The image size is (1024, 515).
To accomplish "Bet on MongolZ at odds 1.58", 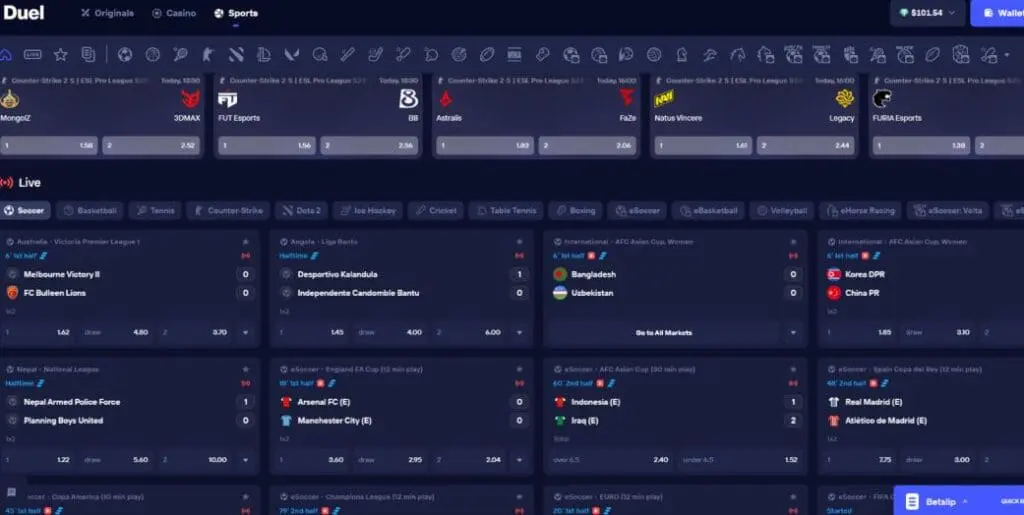I will point(50,146).
